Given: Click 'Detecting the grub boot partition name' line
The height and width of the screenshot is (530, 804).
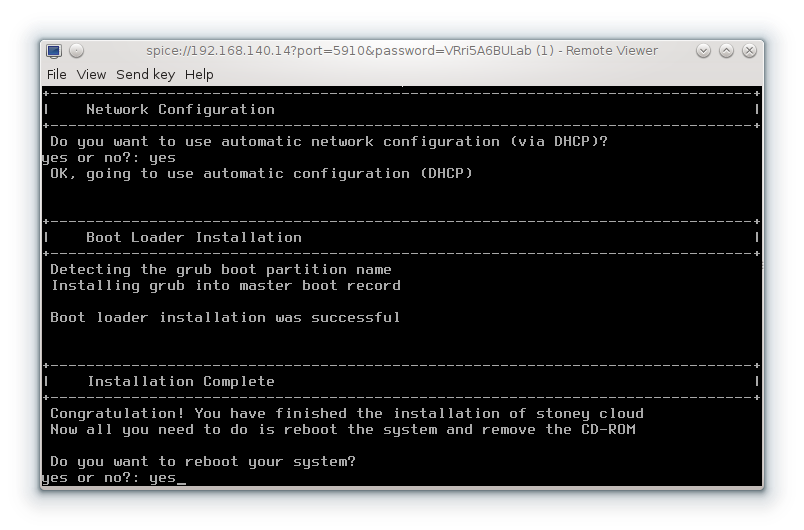Looking at the screenshot, I should point(220,270).
